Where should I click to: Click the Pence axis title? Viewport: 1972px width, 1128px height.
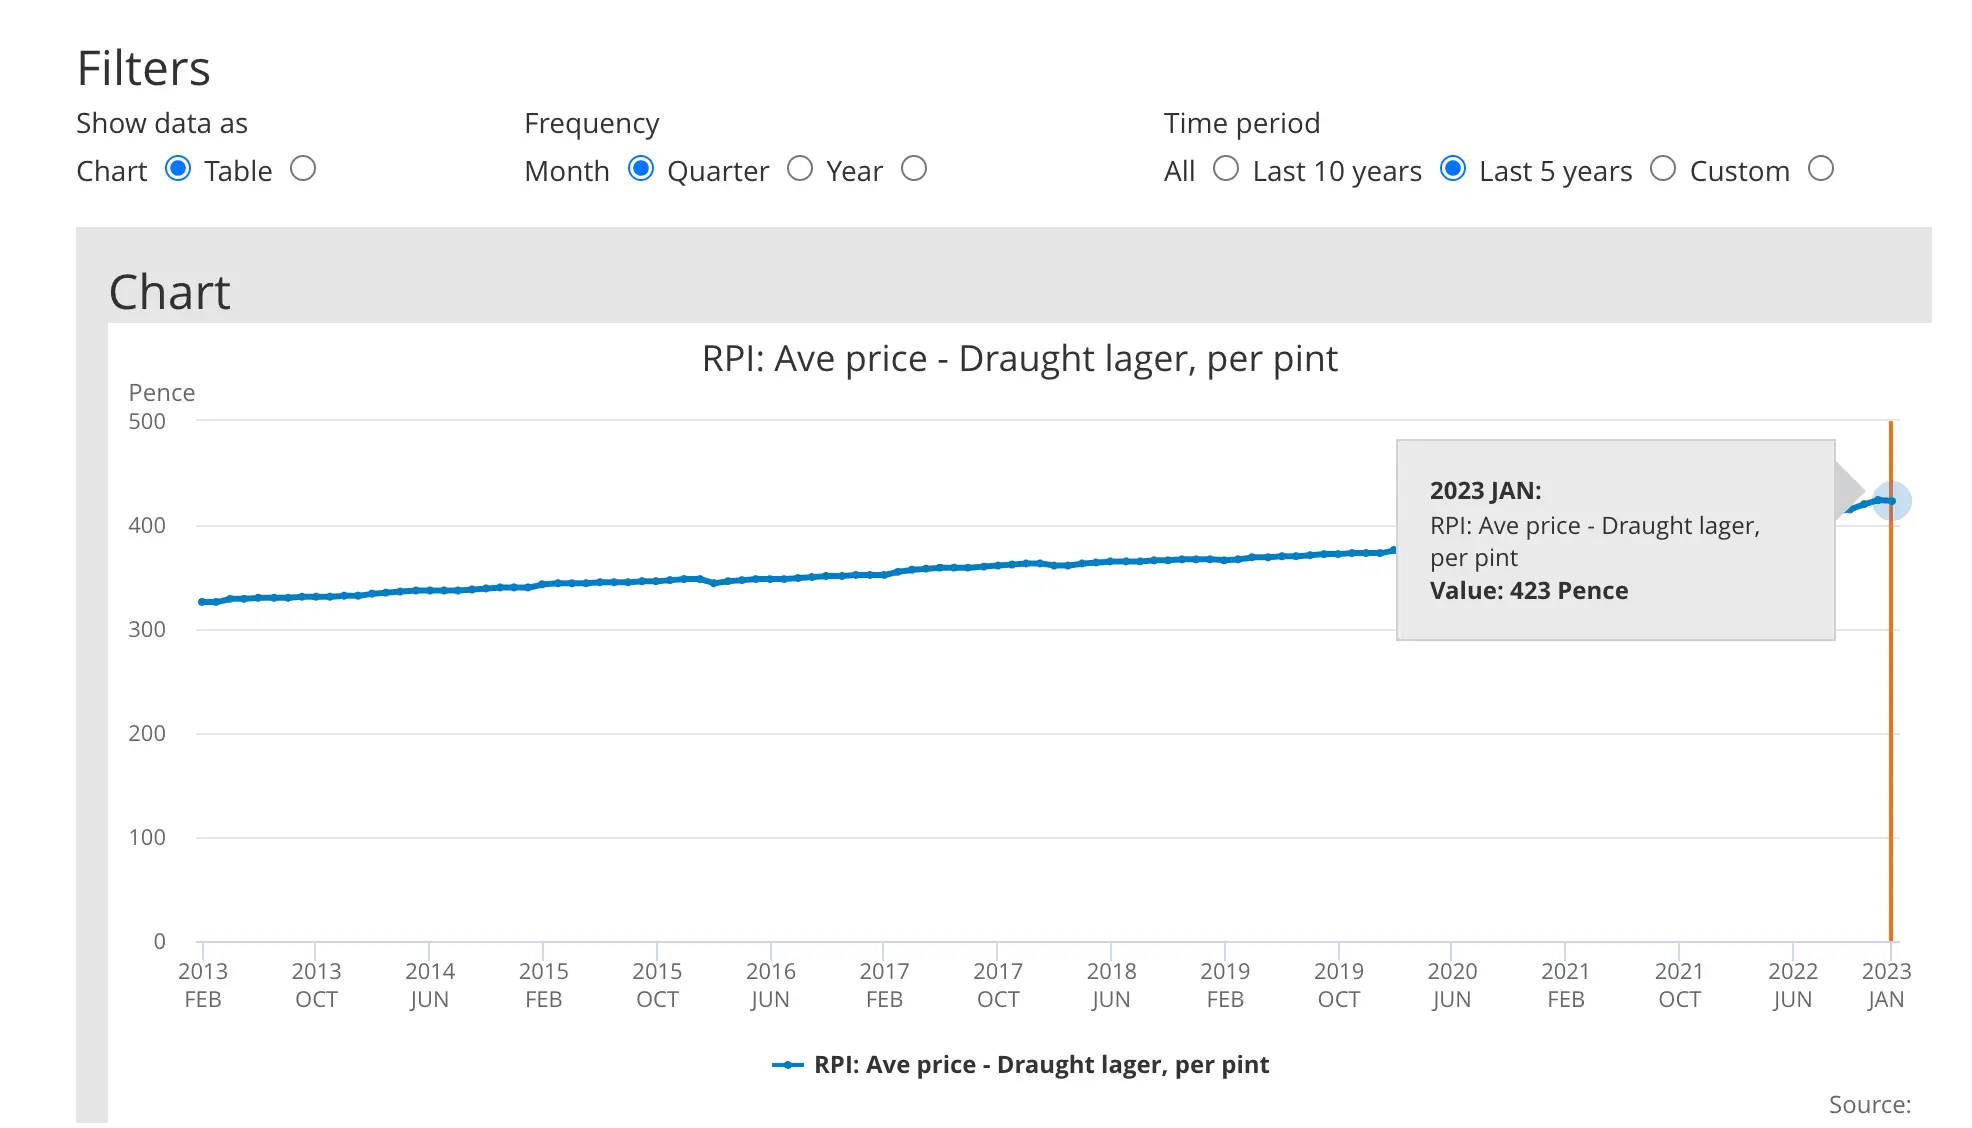pos(161,392)
